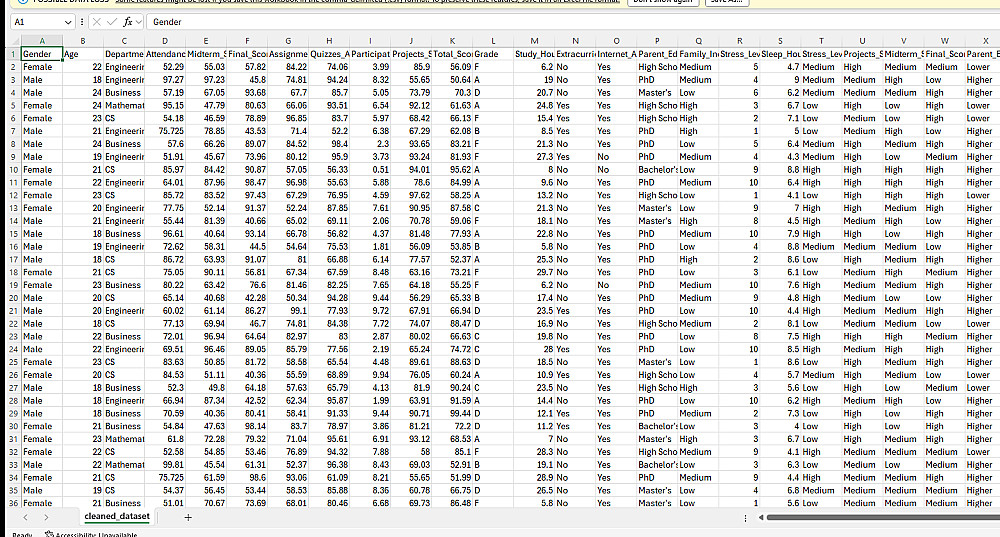Screen dimensions: 1000x537
Task: Select column L header
Action: (x=493, y=41)
